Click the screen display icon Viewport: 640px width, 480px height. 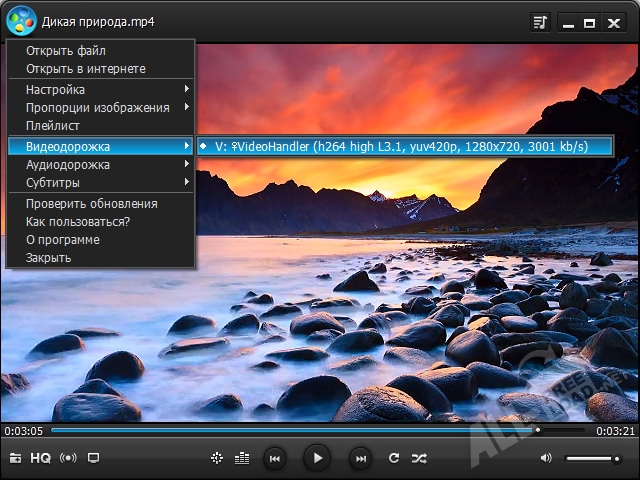[94, 458]
